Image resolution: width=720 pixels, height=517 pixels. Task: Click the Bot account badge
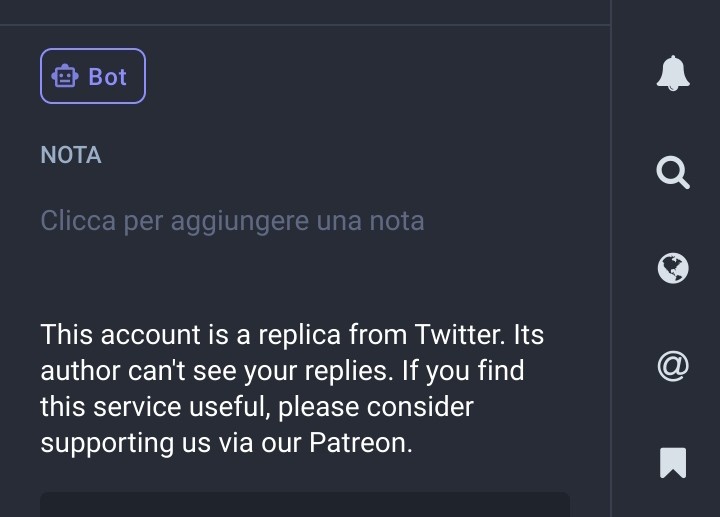93,76
